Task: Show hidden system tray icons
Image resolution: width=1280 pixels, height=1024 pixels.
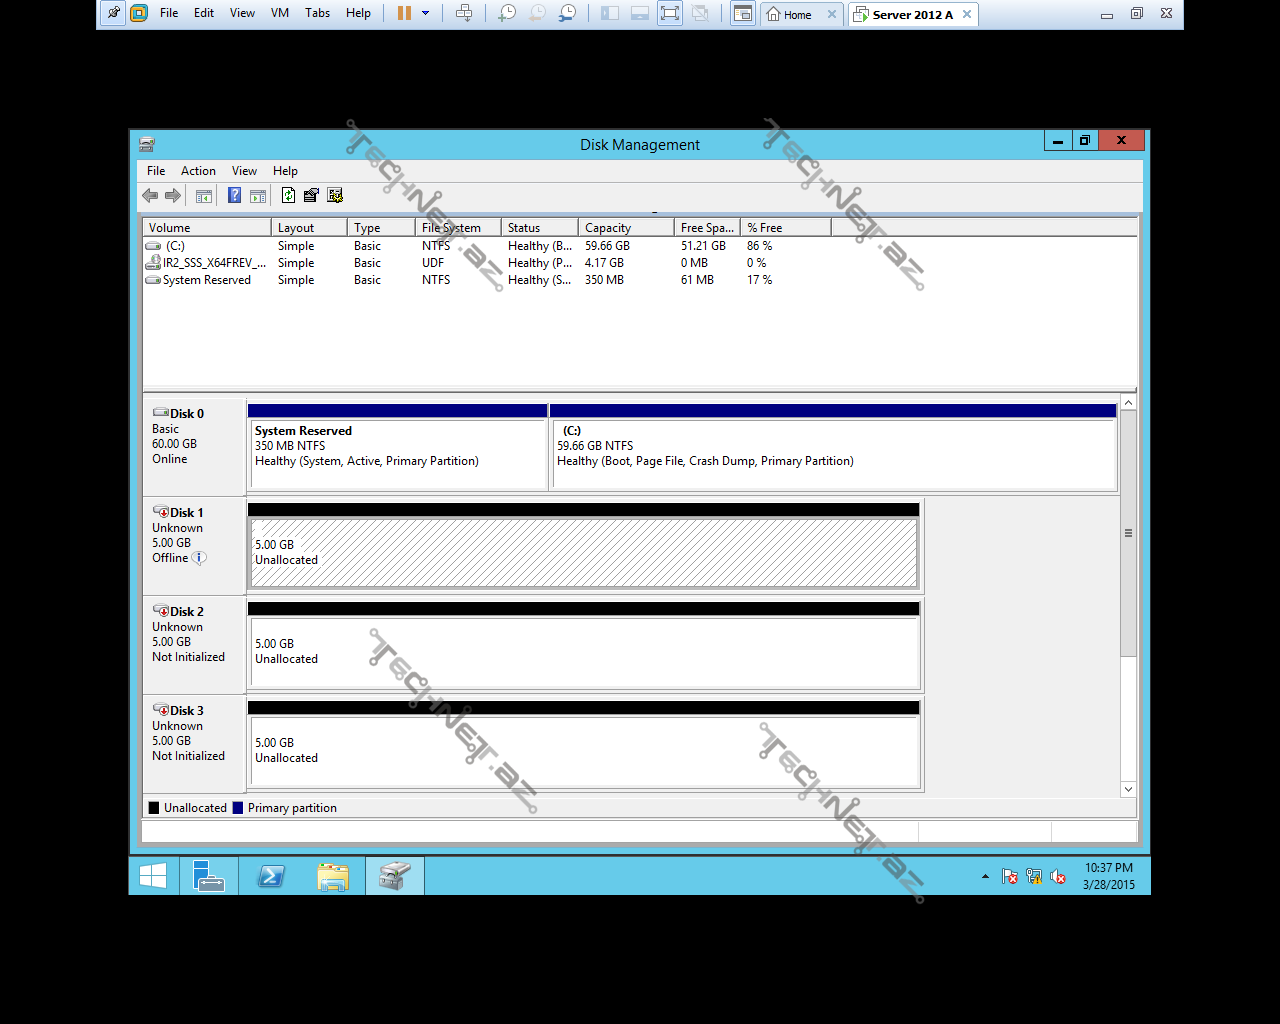Action: pyautogui.click(x=985, y=877)
